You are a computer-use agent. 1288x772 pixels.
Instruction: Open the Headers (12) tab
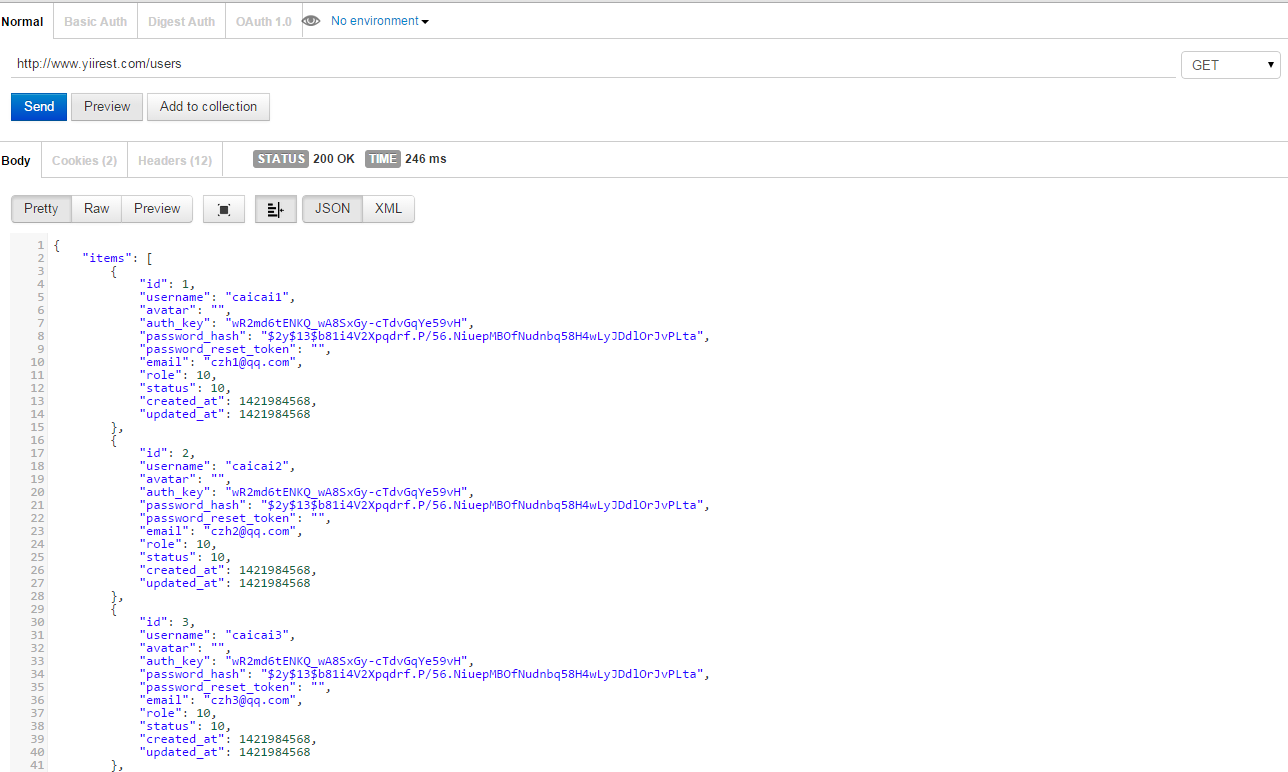tap(175, 160)
